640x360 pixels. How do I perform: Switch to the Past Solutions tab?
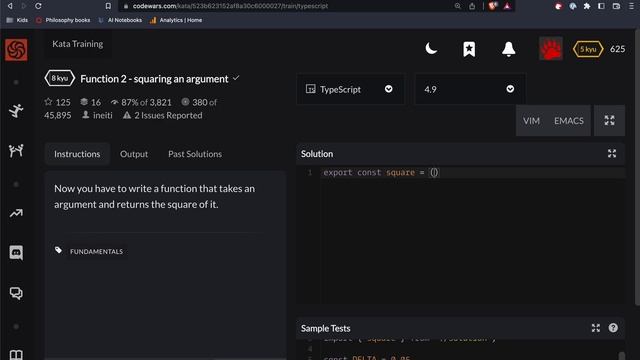point(195,154)
